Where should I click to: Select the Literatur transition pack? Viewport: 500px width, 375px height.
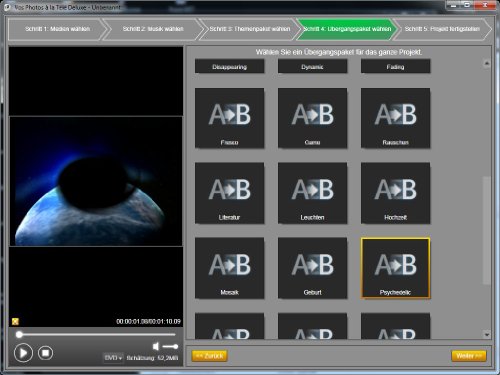(x=229, y=193)
